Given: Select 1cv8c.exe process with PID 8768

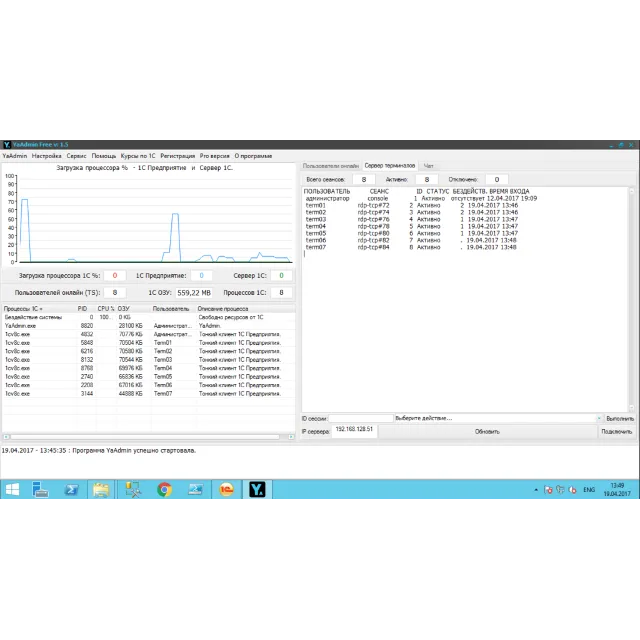Looking at the screenshot, I should (x=149, y=368).
